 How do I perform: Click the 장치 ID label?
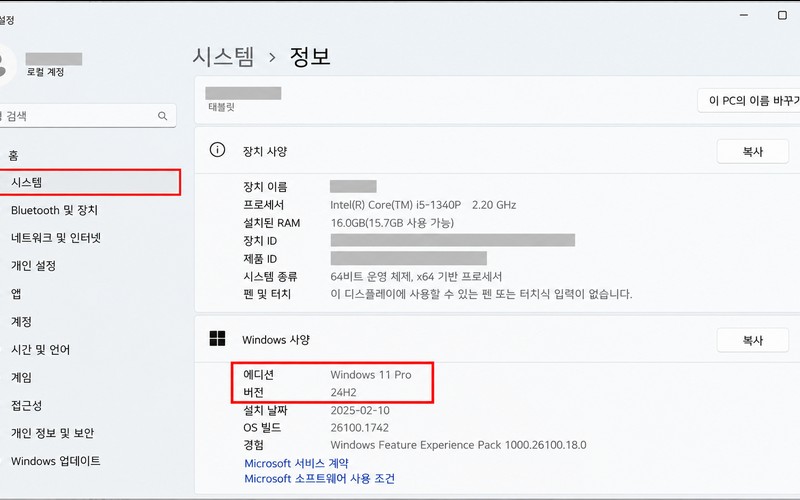(x=260, y=241)
